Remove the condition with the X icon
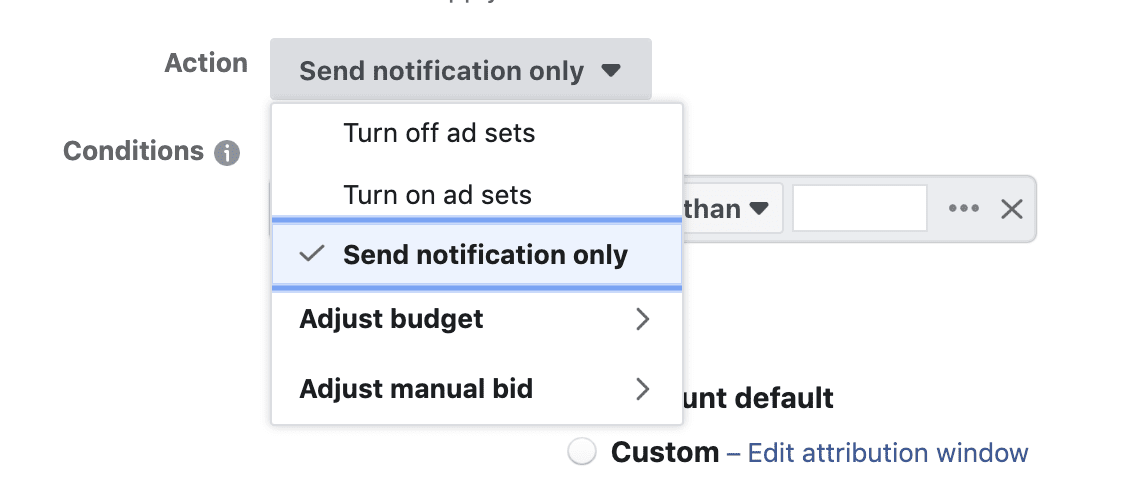 pyautogui.click(x=1012, y=210)
